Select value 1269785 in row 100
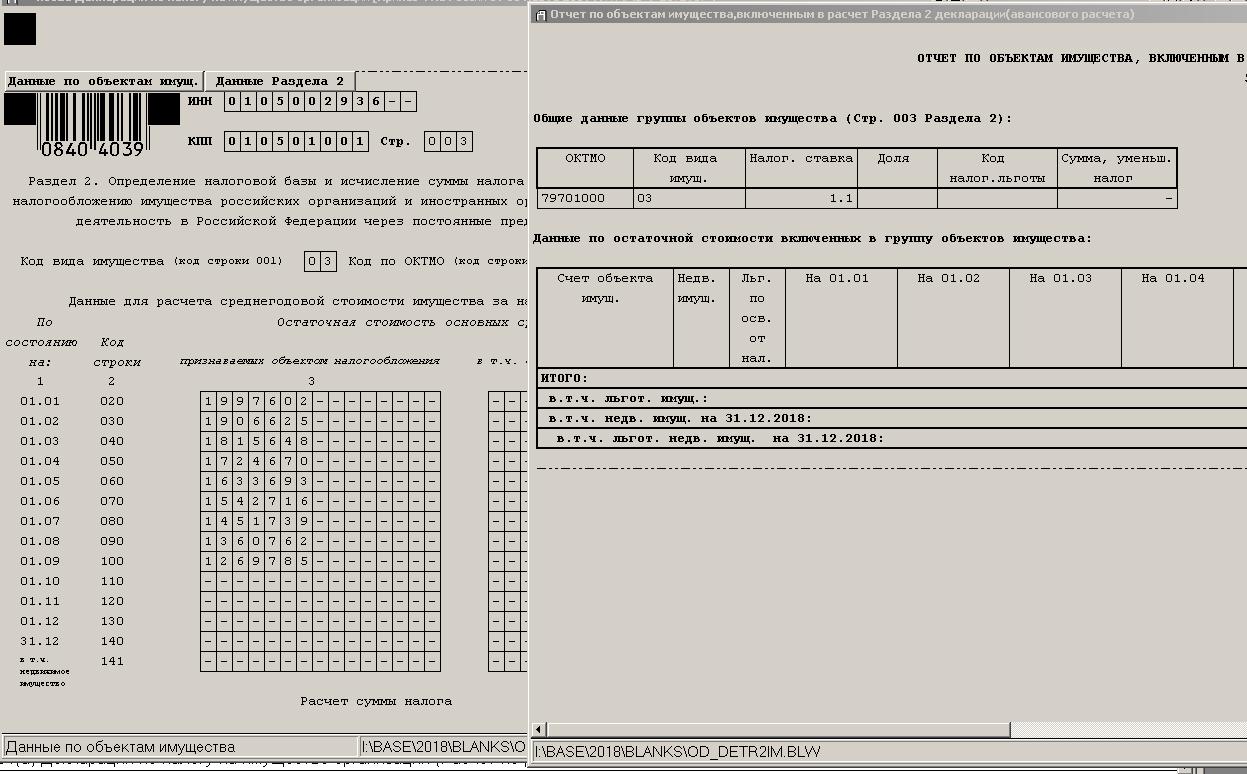The height and width of the screenshot is (774, 1247). coord(320,561)
